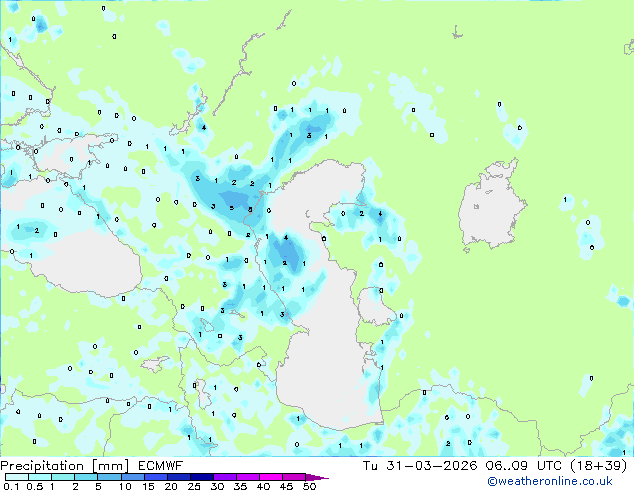Click the weatheronline.co.uk copyright link
Viewport: 634px width, 490px height.
tap(550, 481)
